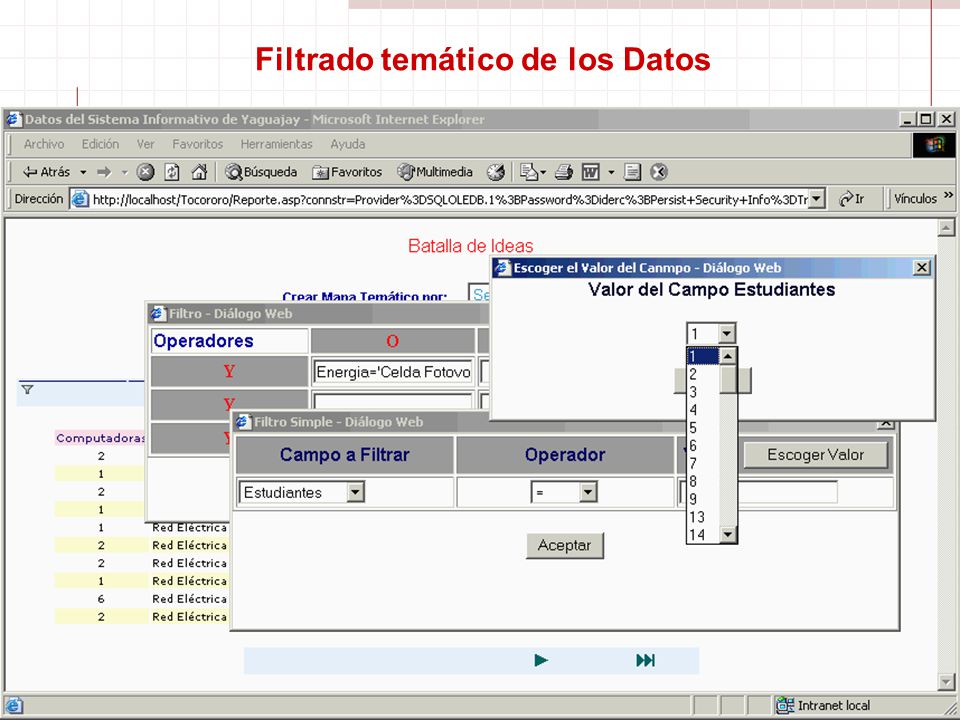Expand the Vínculos links bar chevron
960x720 pixels.
[948, 195]
